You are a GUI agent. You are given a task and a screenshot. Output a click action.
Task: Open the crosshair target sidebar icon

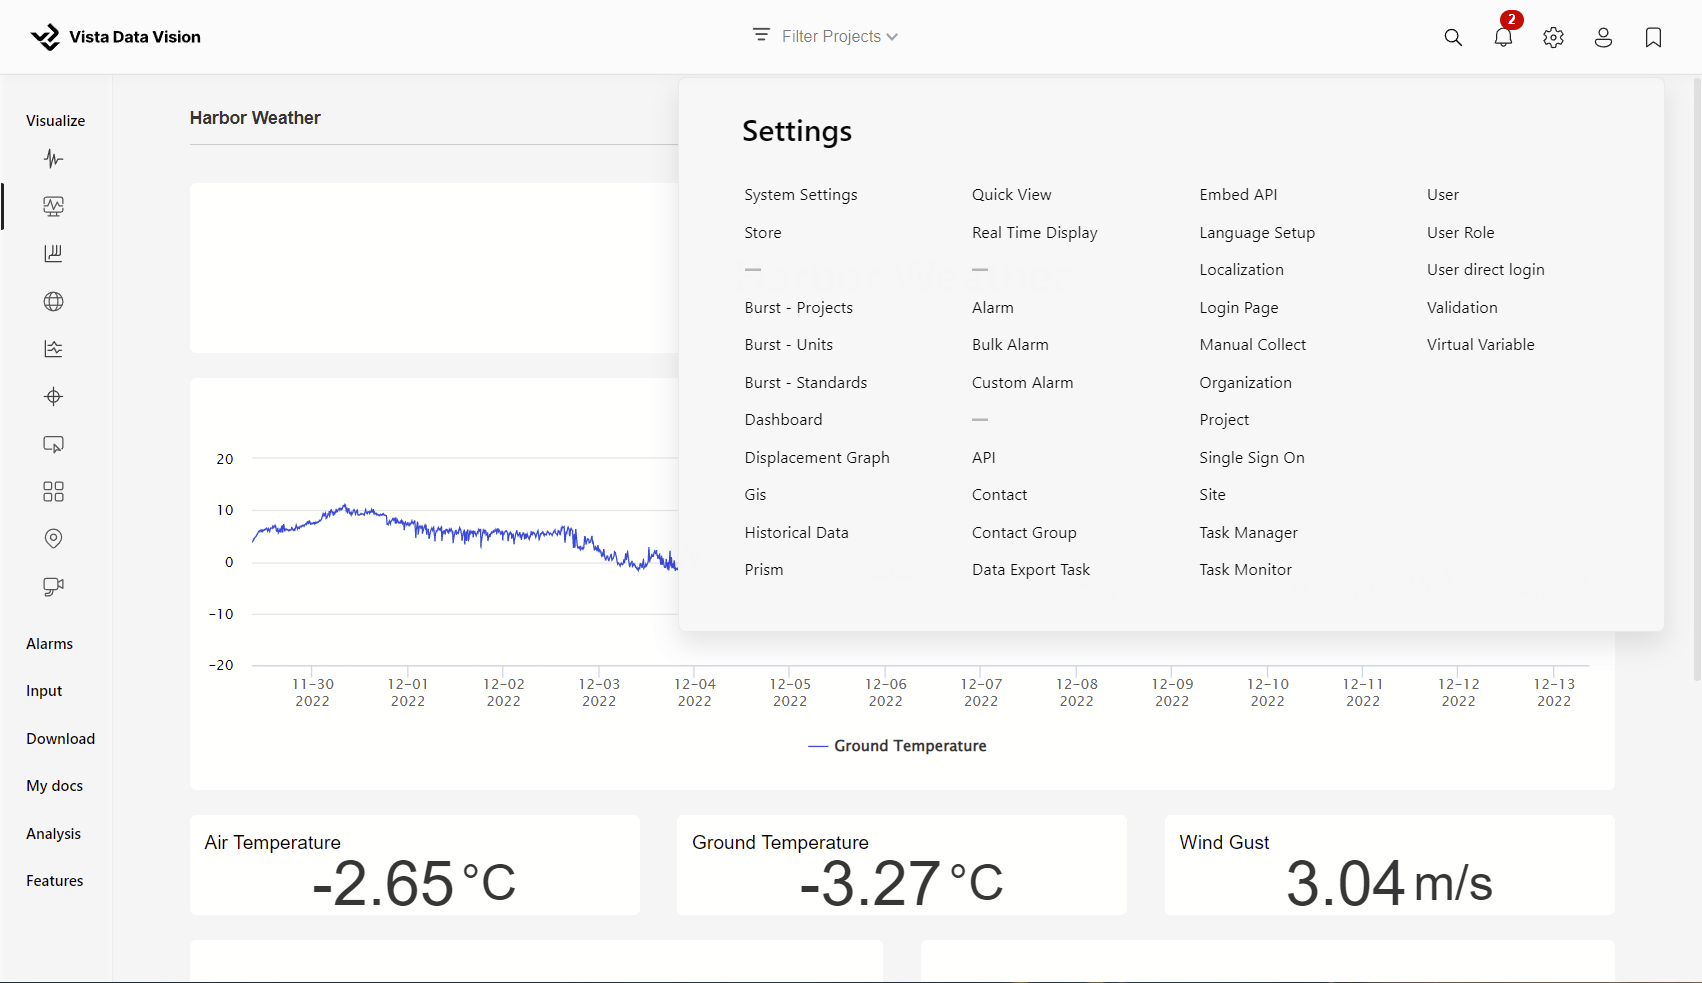[54, 396]
